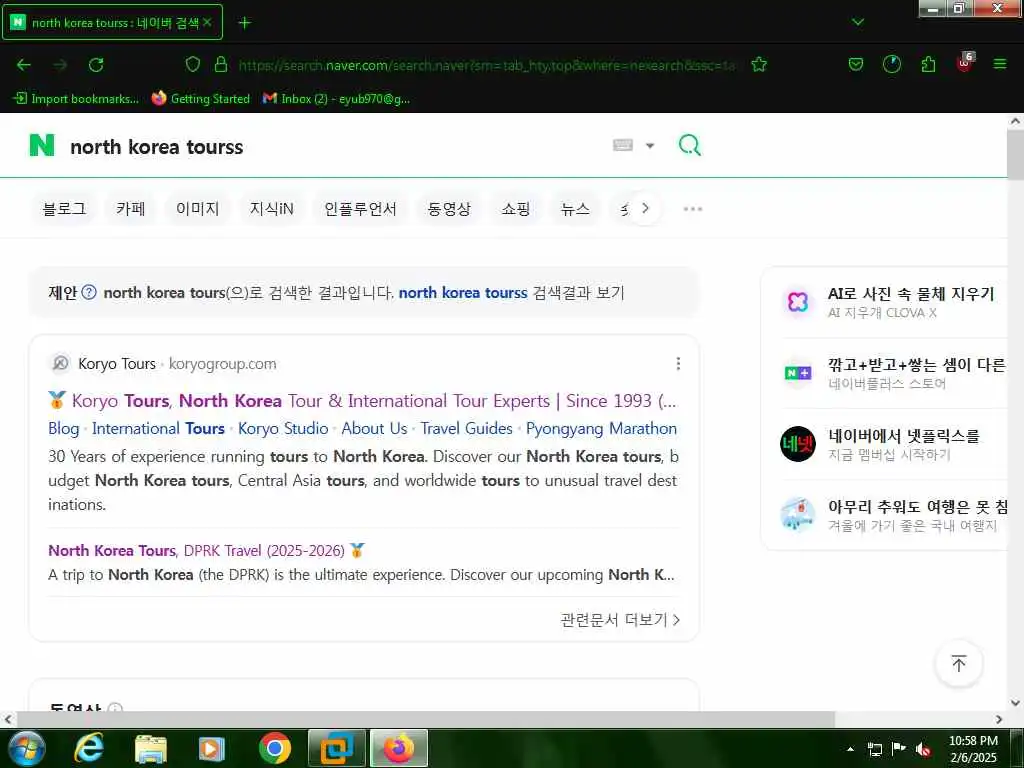Reload the page with the refresh icon
Viewport: 1024px width, 768px height.
(96, 65)
